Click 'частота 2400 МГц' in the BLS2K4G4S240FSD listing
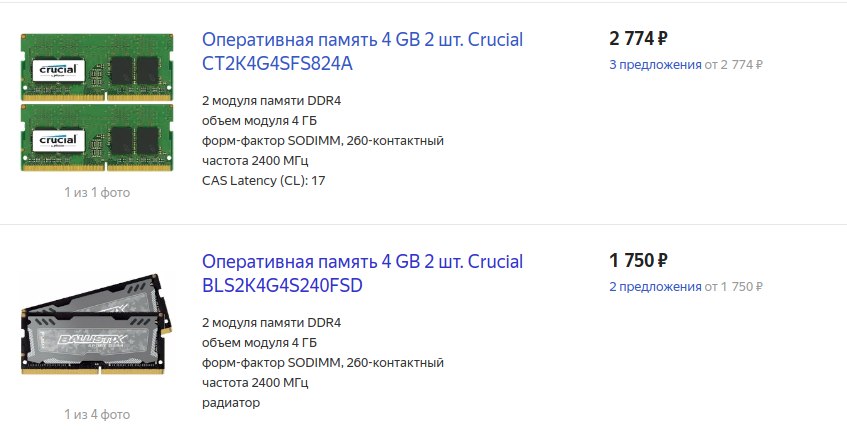 [255, 383]
